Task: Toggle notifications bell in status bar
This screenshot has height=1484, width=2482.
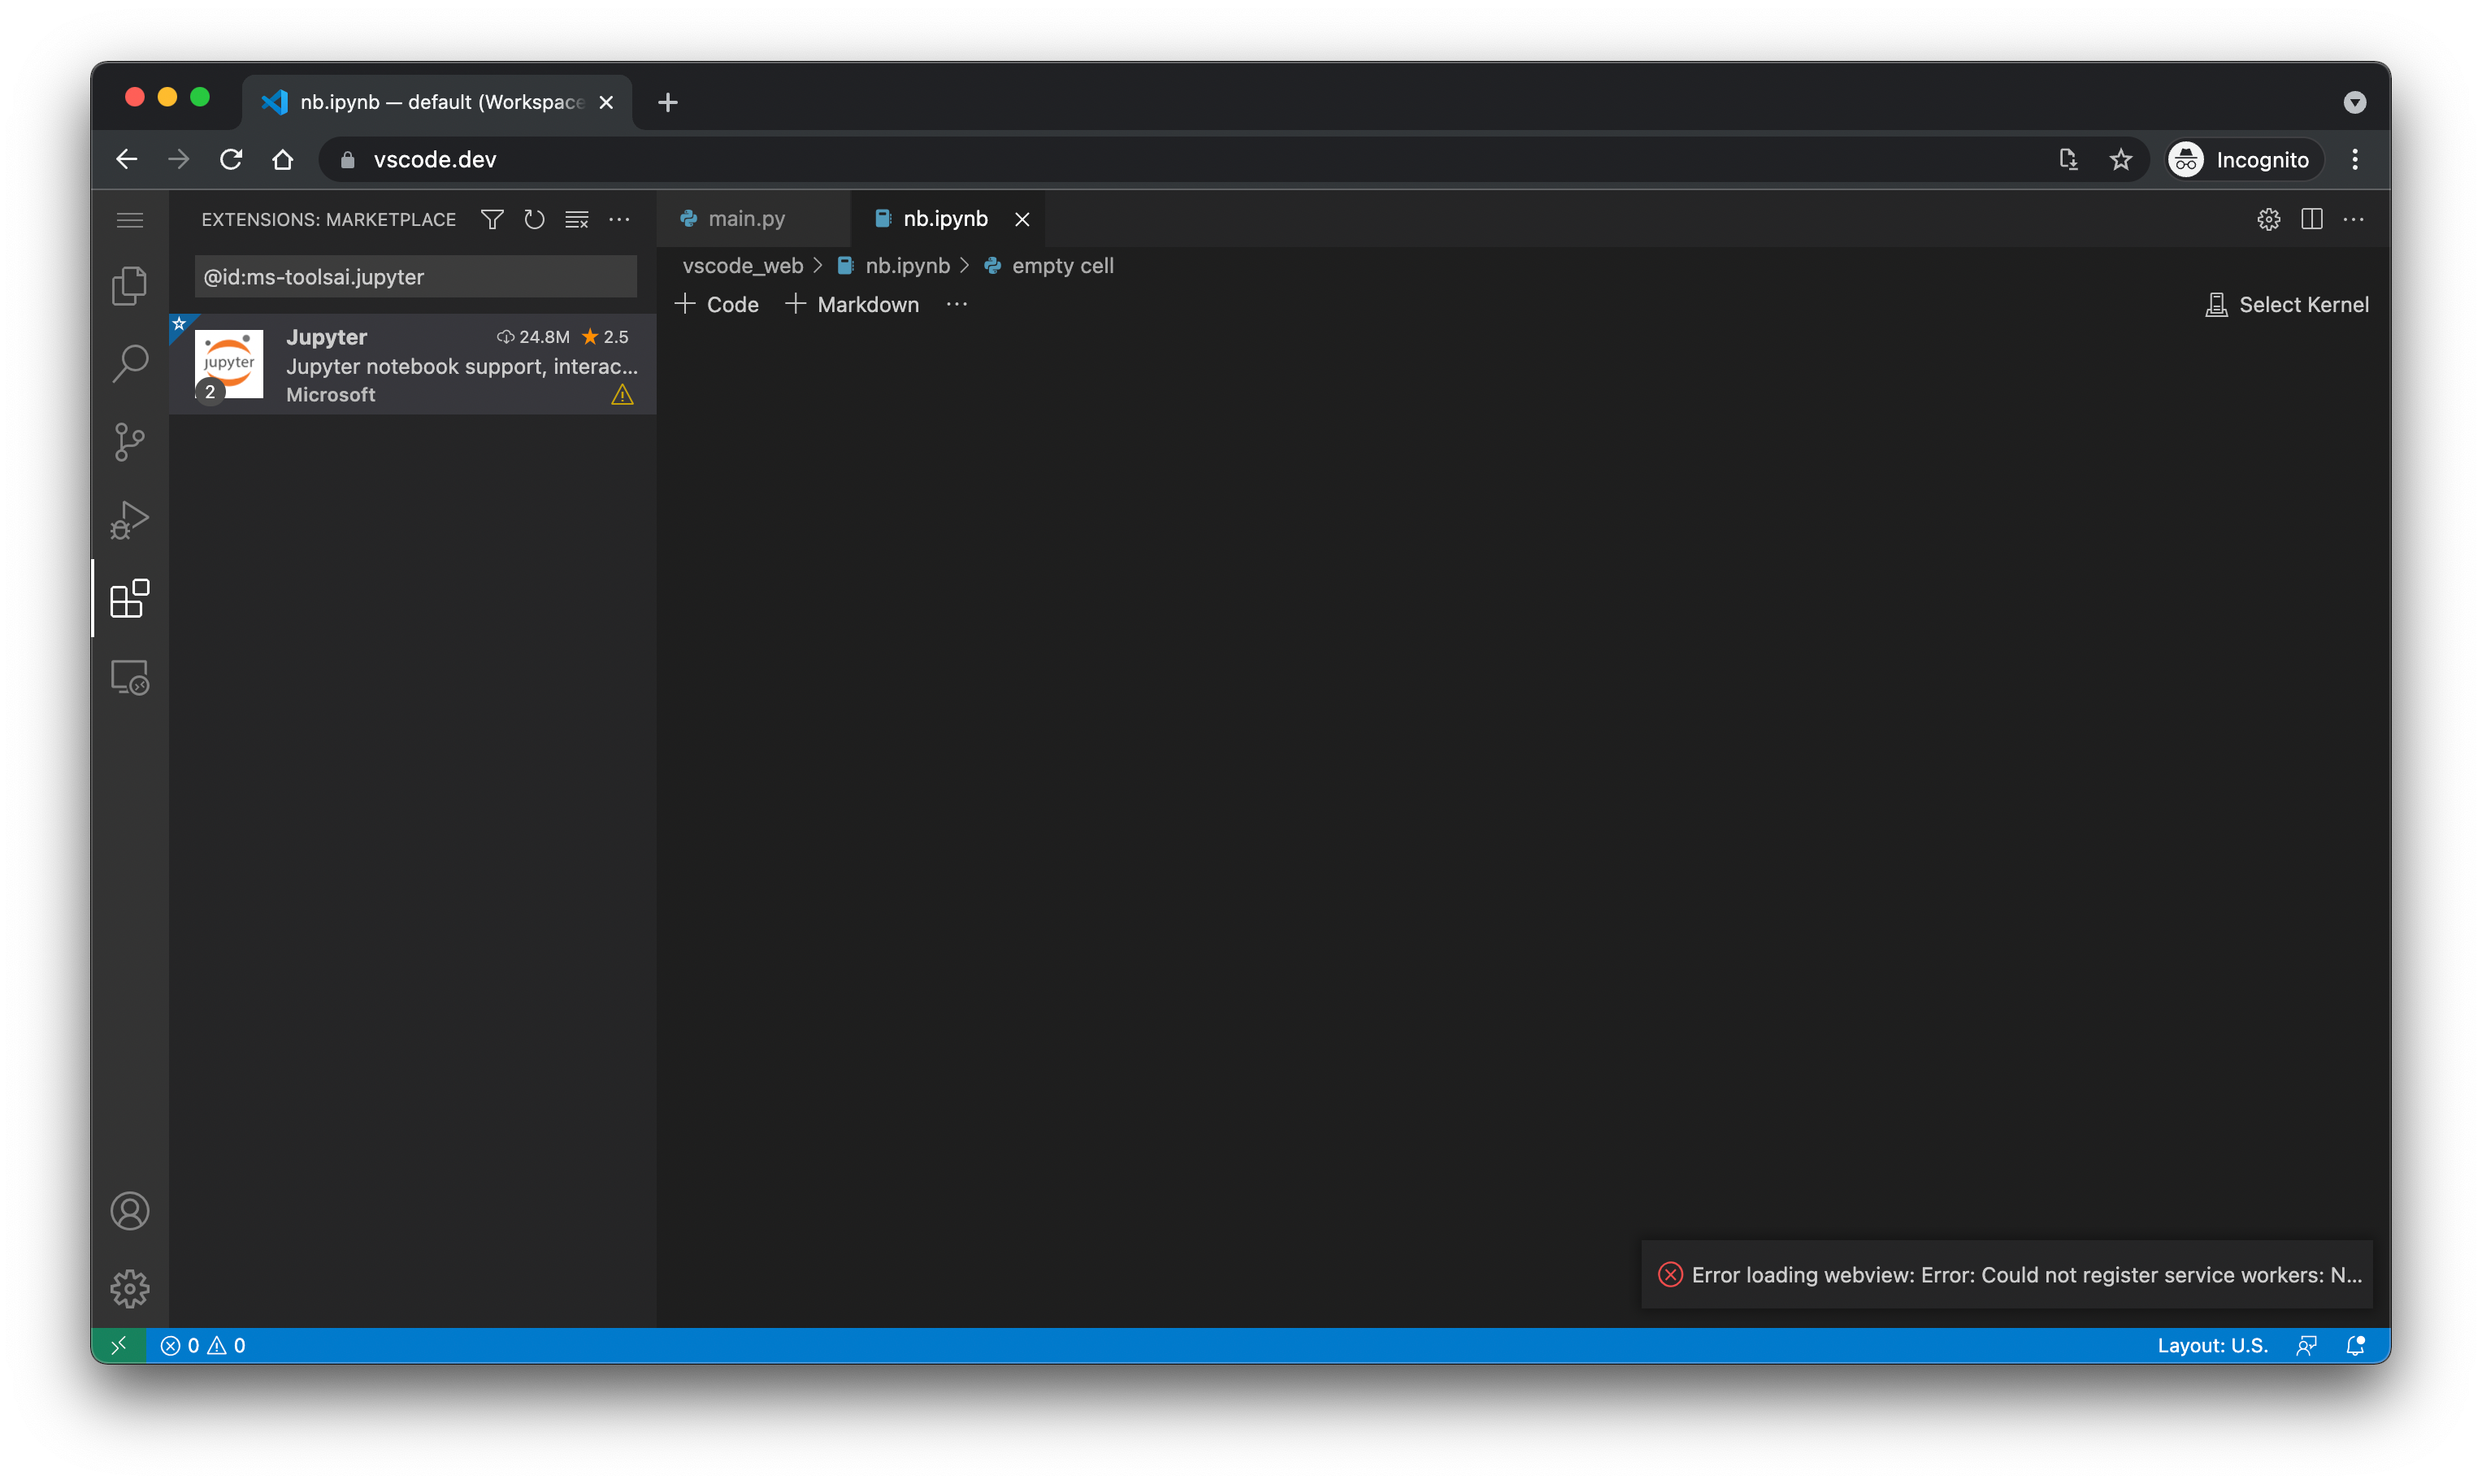Action: (2355, 1346)
